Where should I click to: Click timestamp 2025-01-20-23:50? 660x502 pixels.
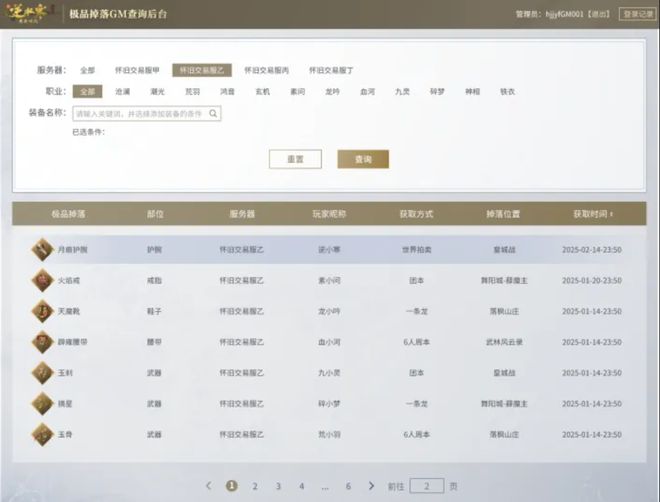pos(592,280)
